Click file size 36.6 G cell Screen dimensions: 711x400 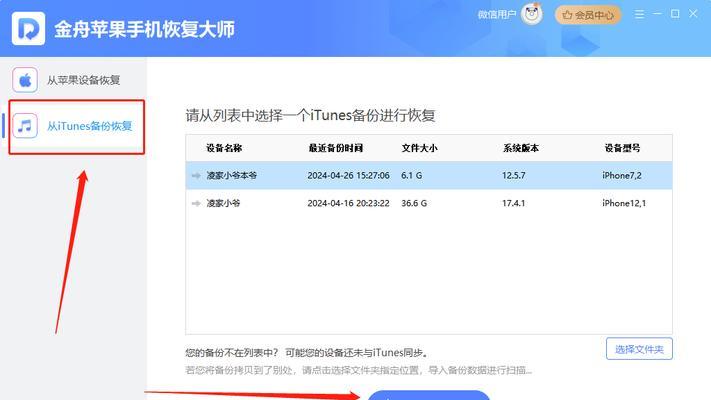click(x=414, y=203)
